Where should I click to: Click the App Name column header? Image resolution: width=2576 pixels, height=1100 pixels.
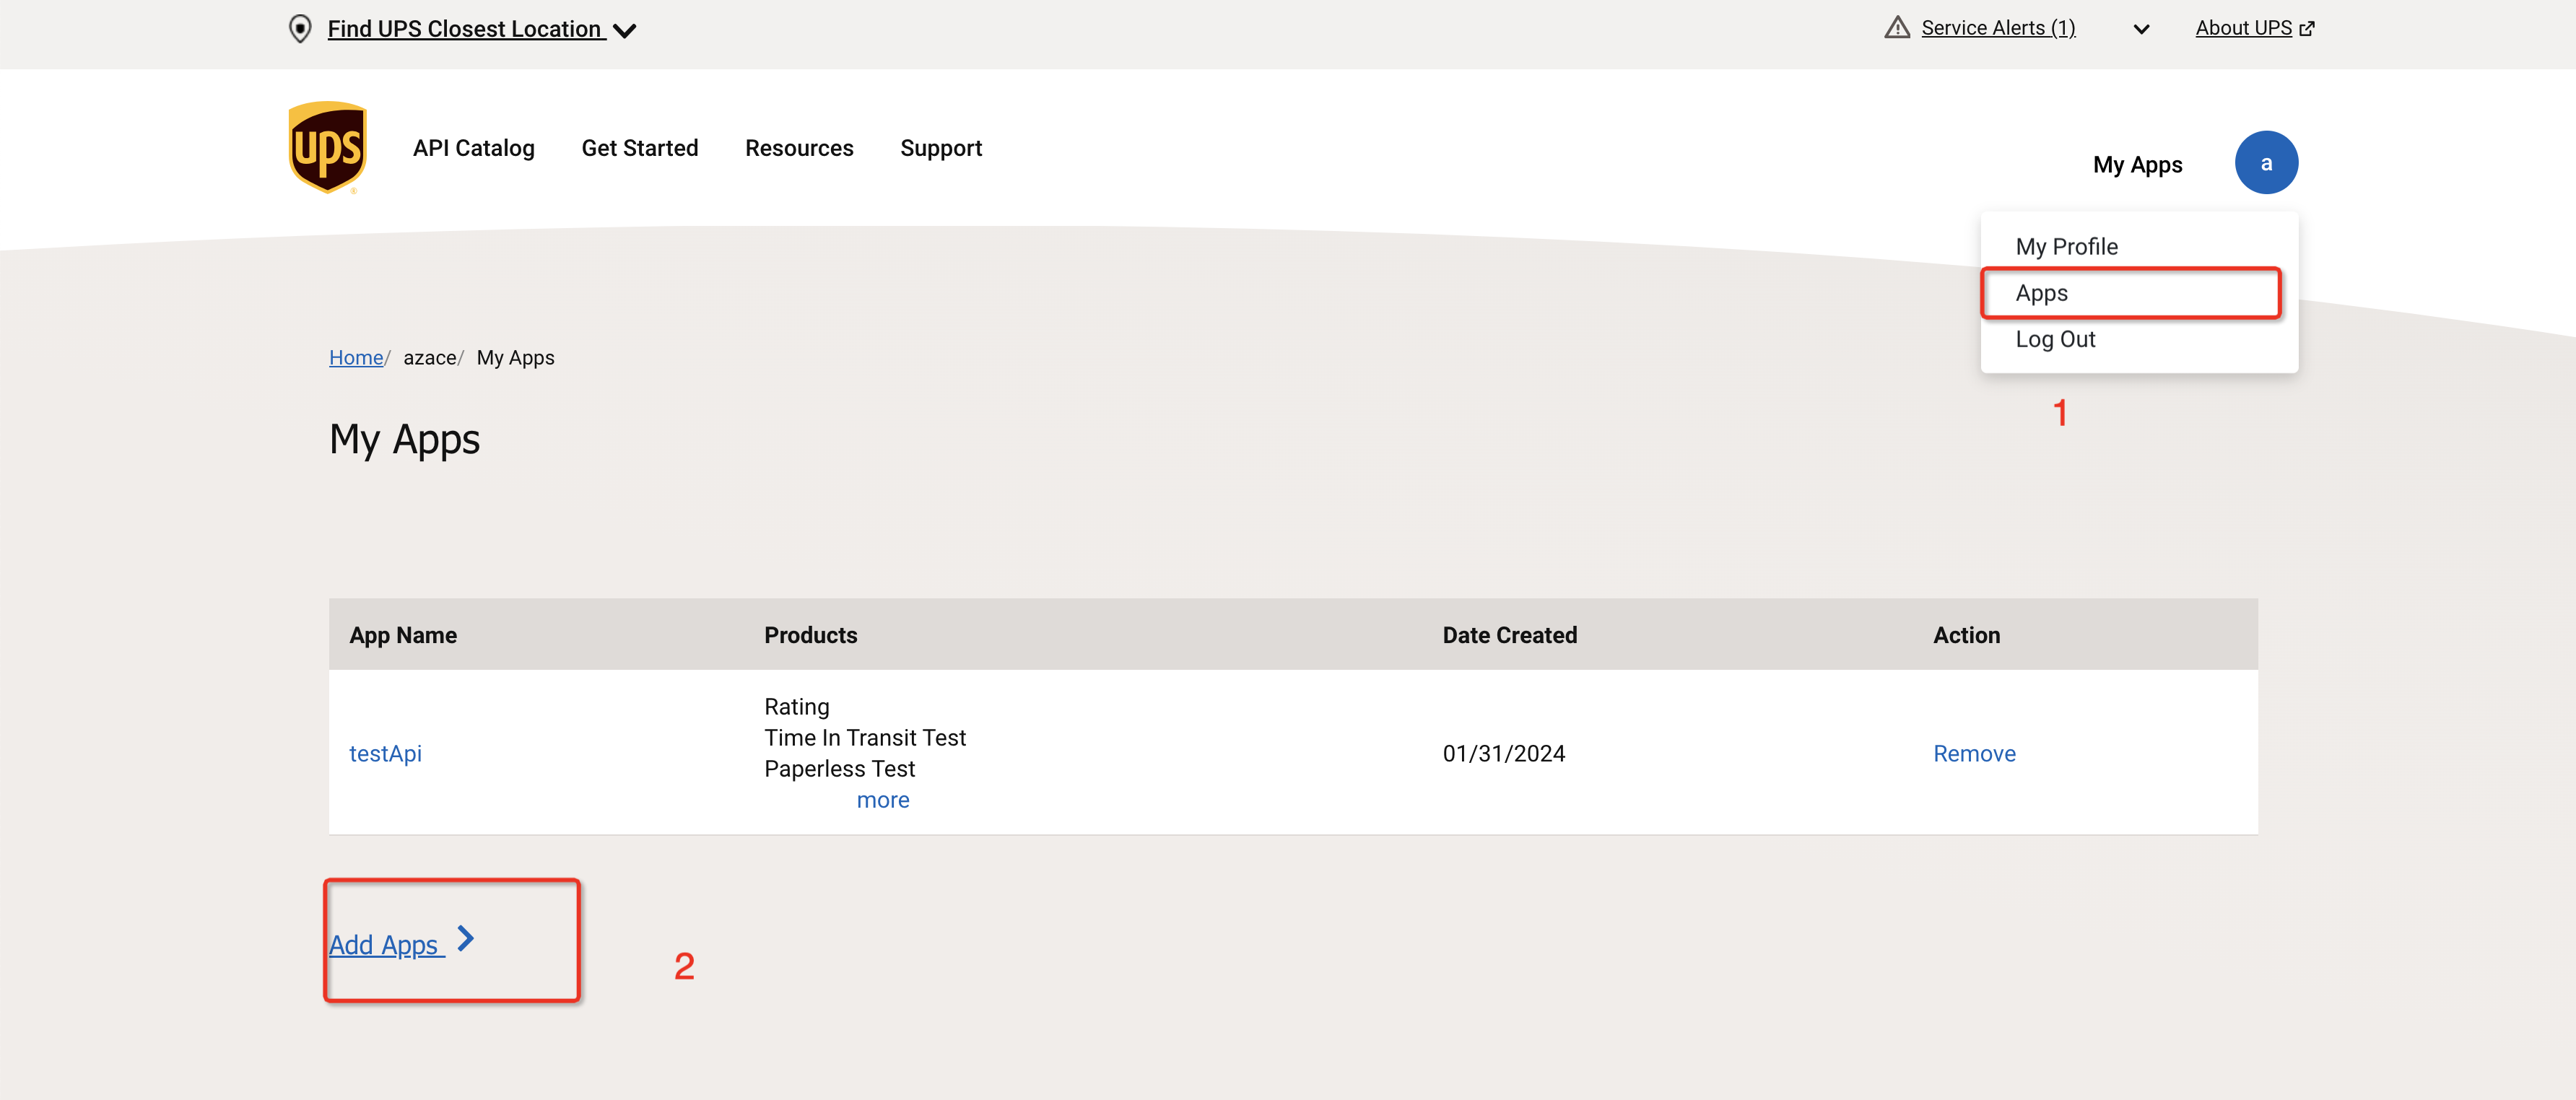point(403,635)
